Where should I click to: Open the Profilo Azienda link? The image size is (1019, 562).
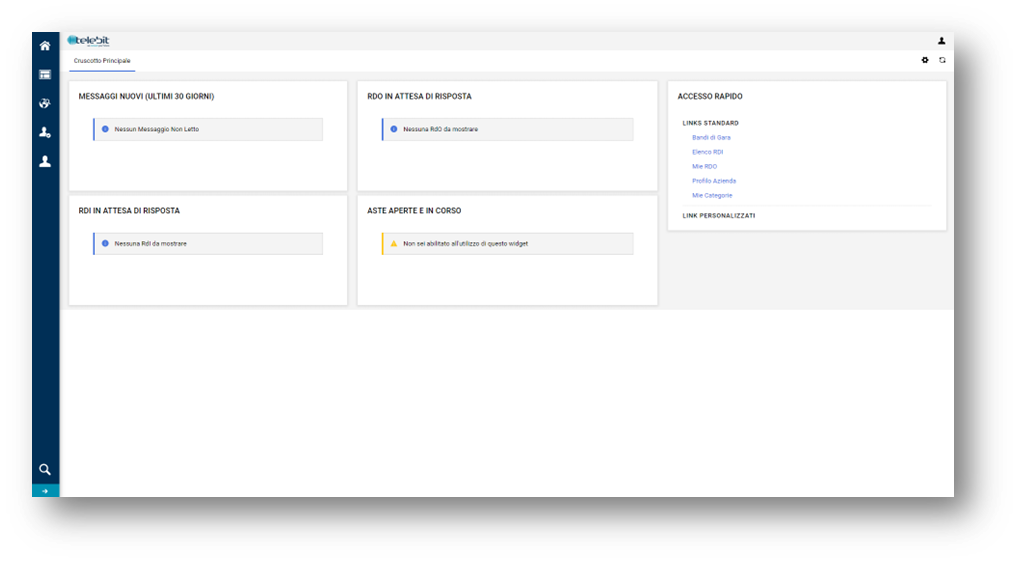click(714, 181)
